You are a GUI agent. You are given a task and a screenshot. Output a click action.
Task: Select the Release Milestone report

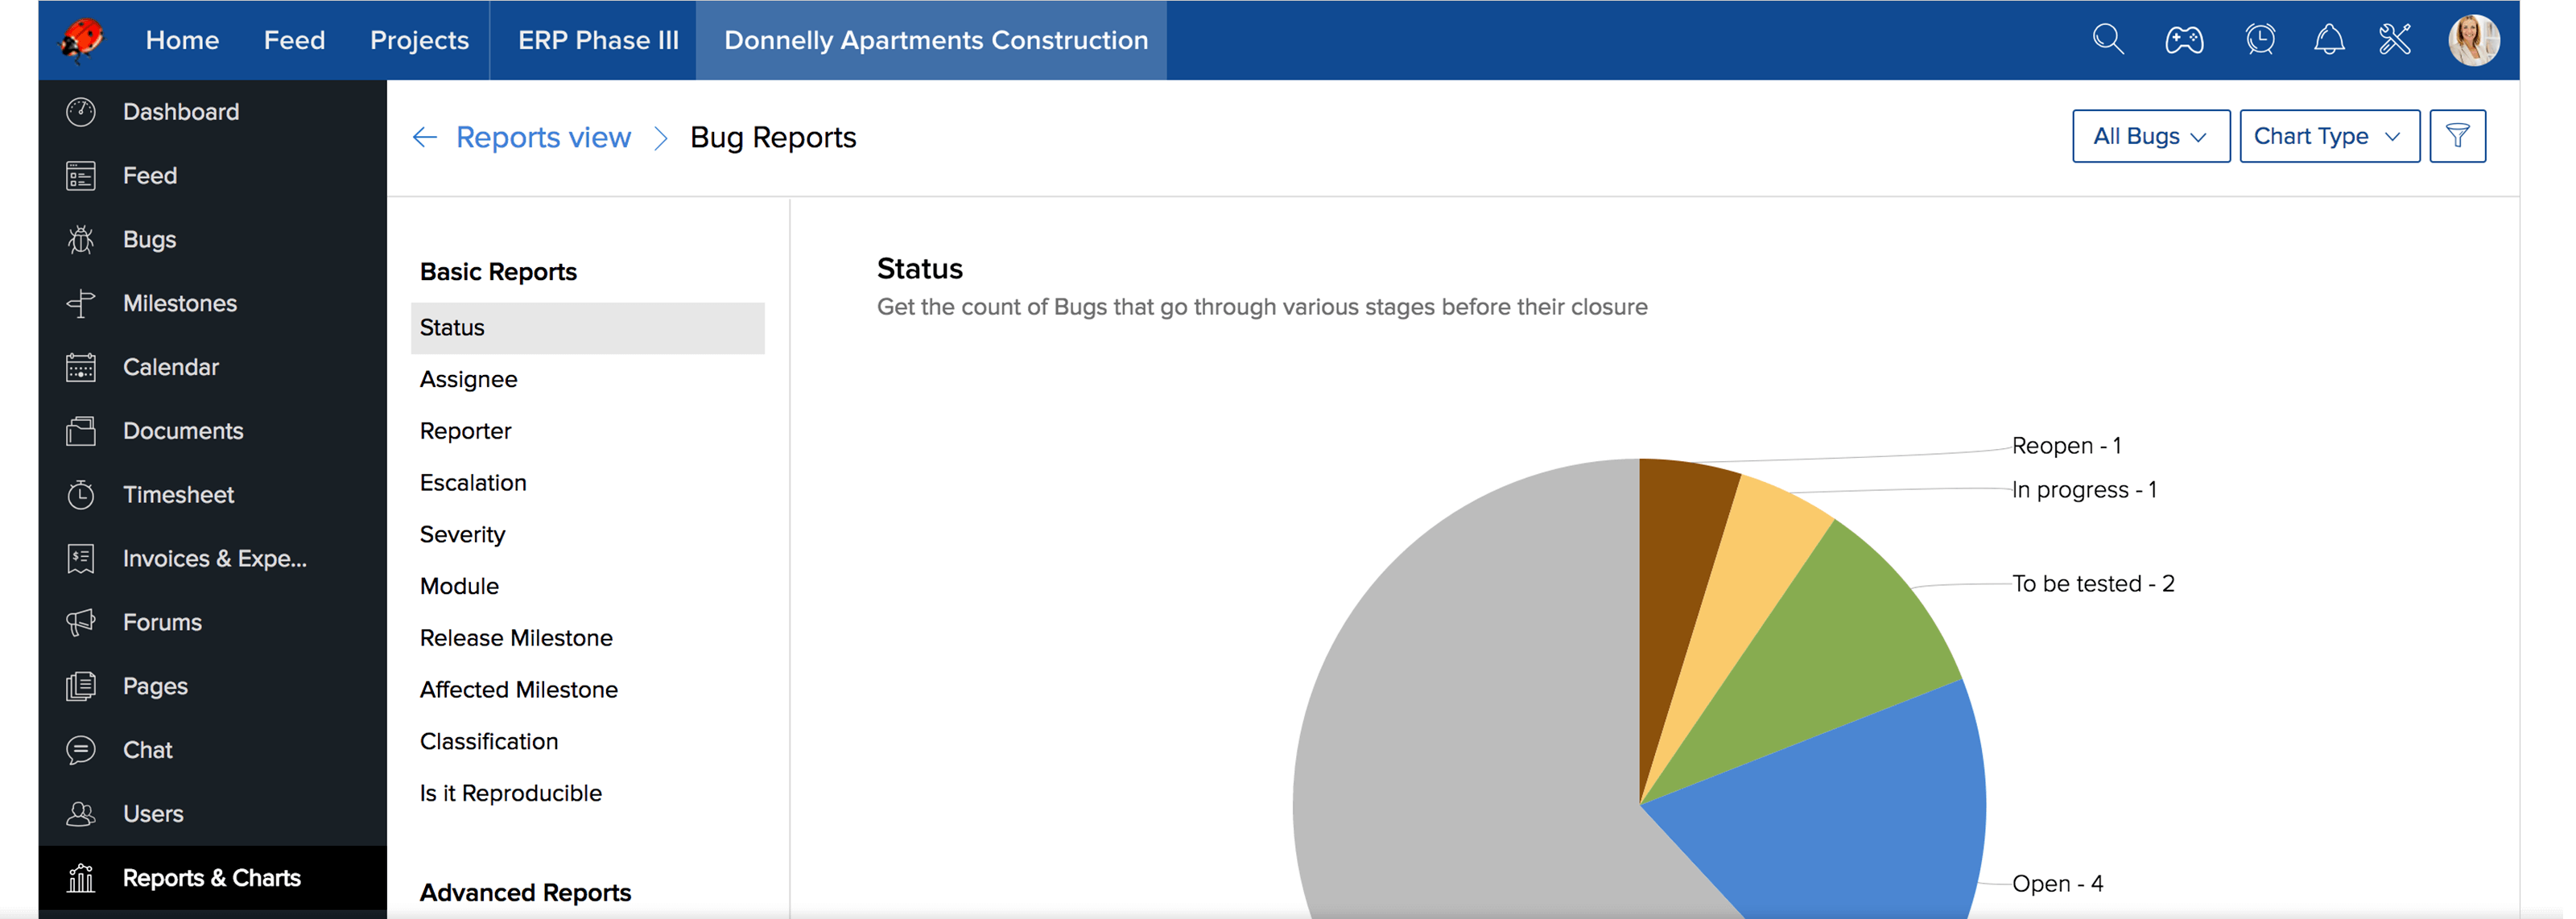pyautogui.click(x=515, y=638)
